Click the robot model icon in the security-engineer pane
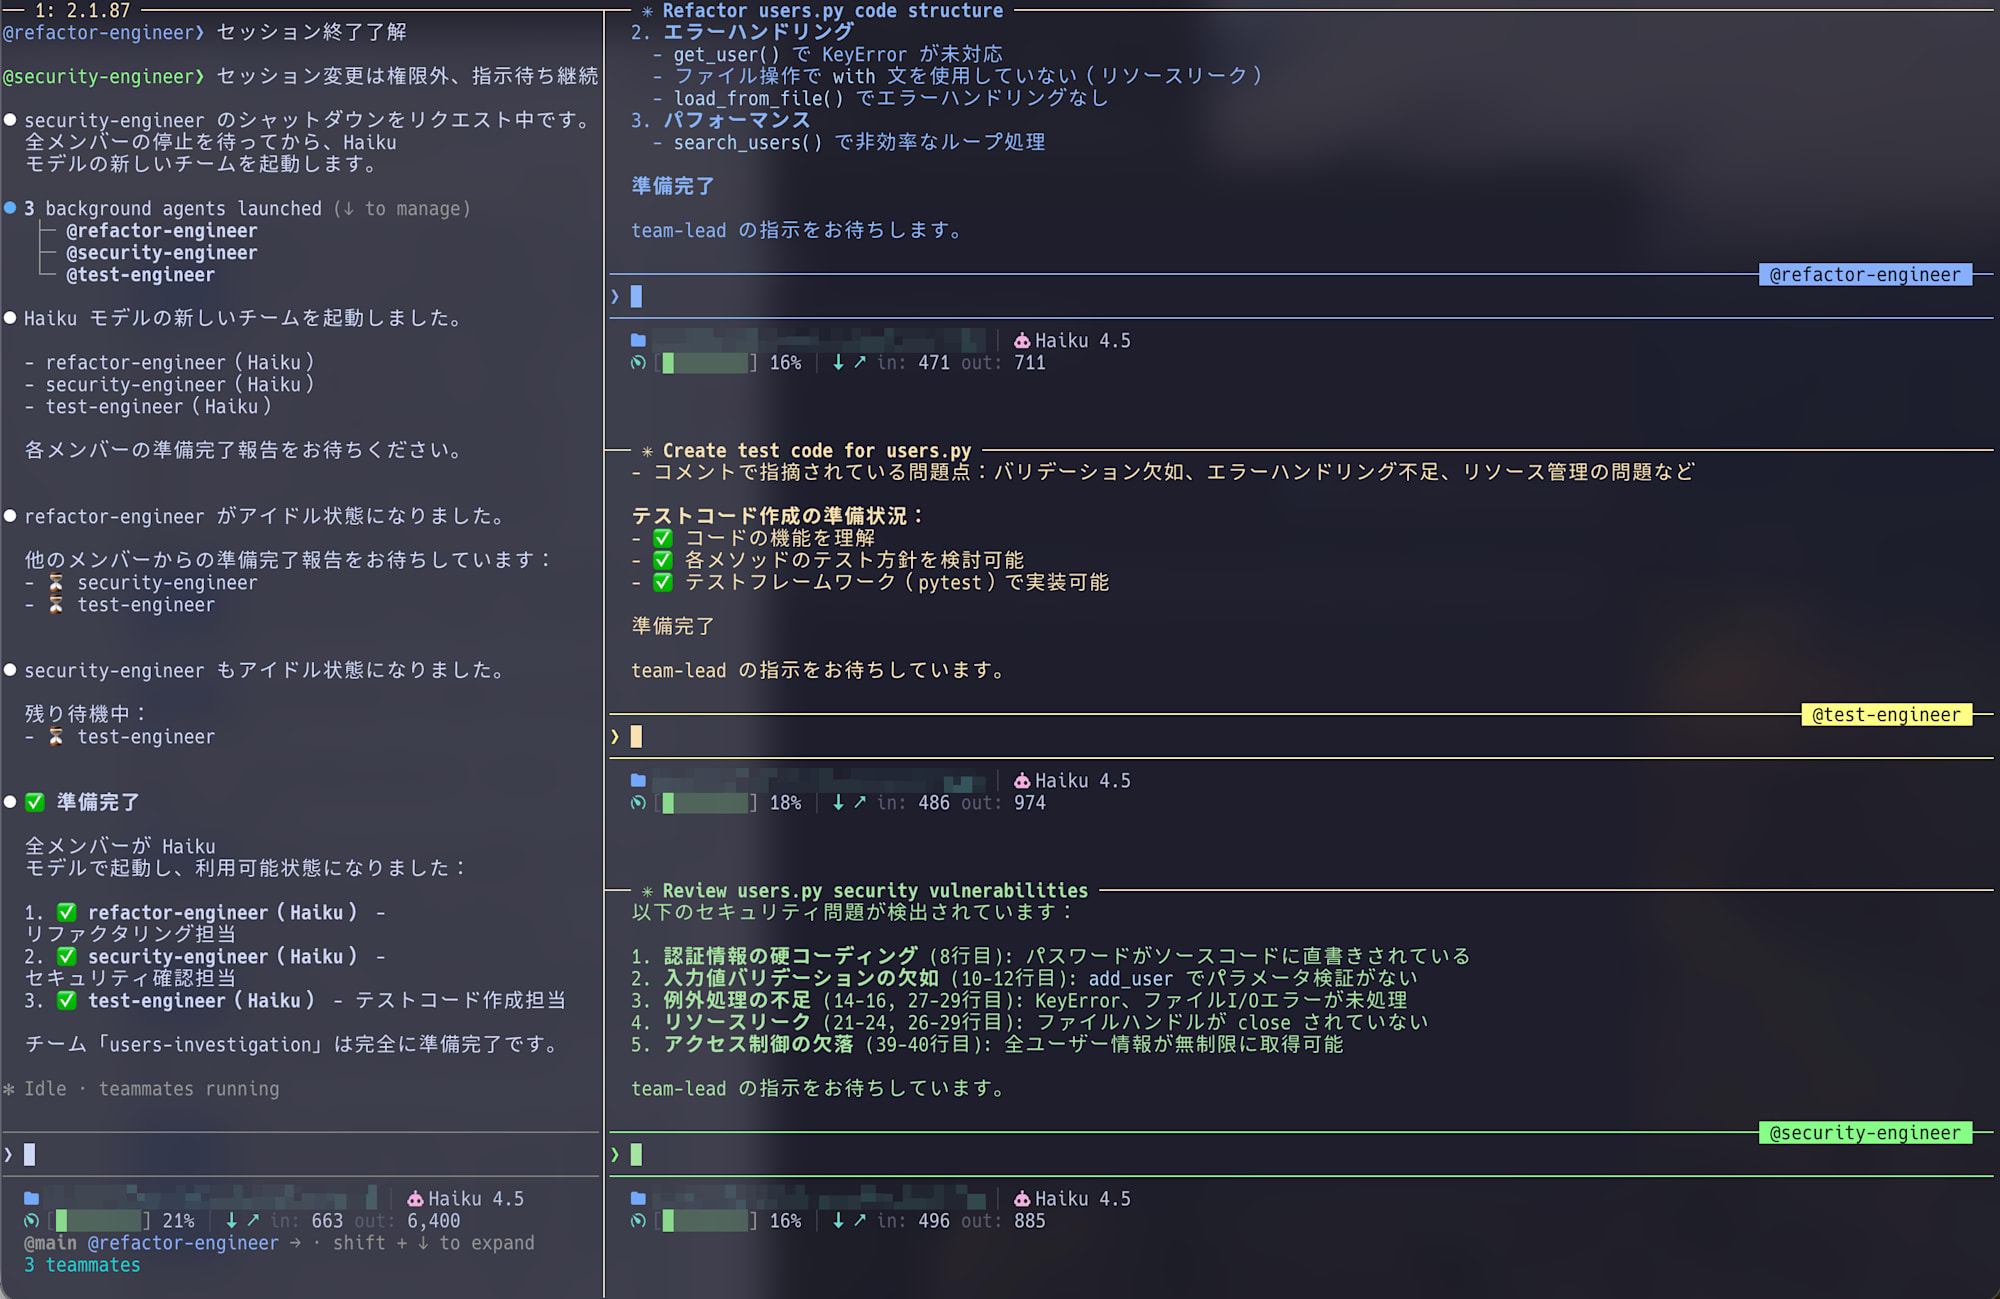The height and width of the screenshot is (1299, 2000). tap(1021, 1198)
